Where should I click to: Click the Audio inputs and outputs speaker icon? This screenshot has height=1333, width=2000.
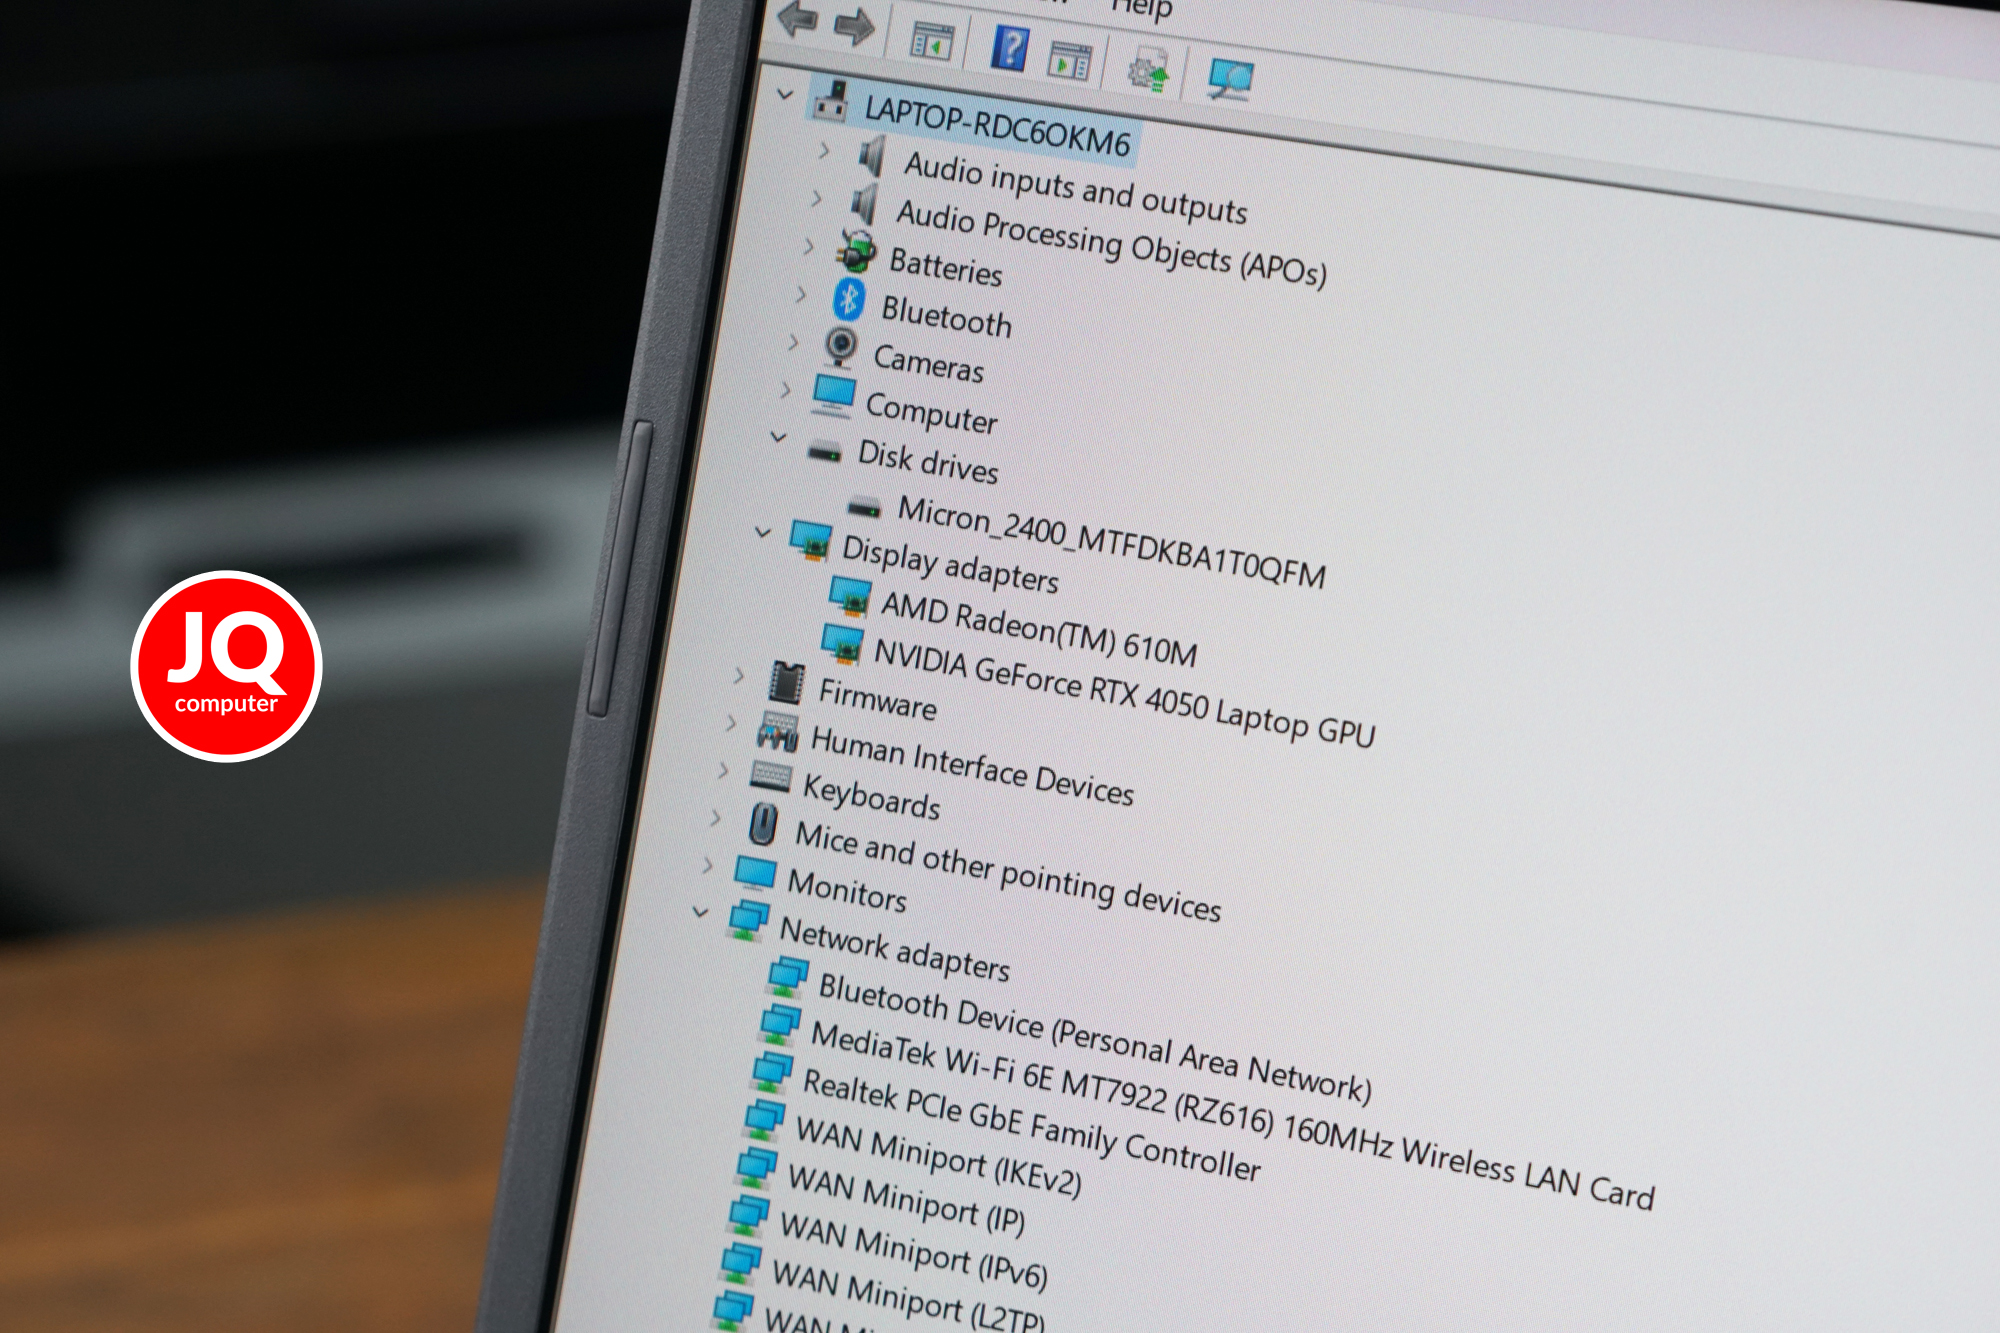coord(873,155)
